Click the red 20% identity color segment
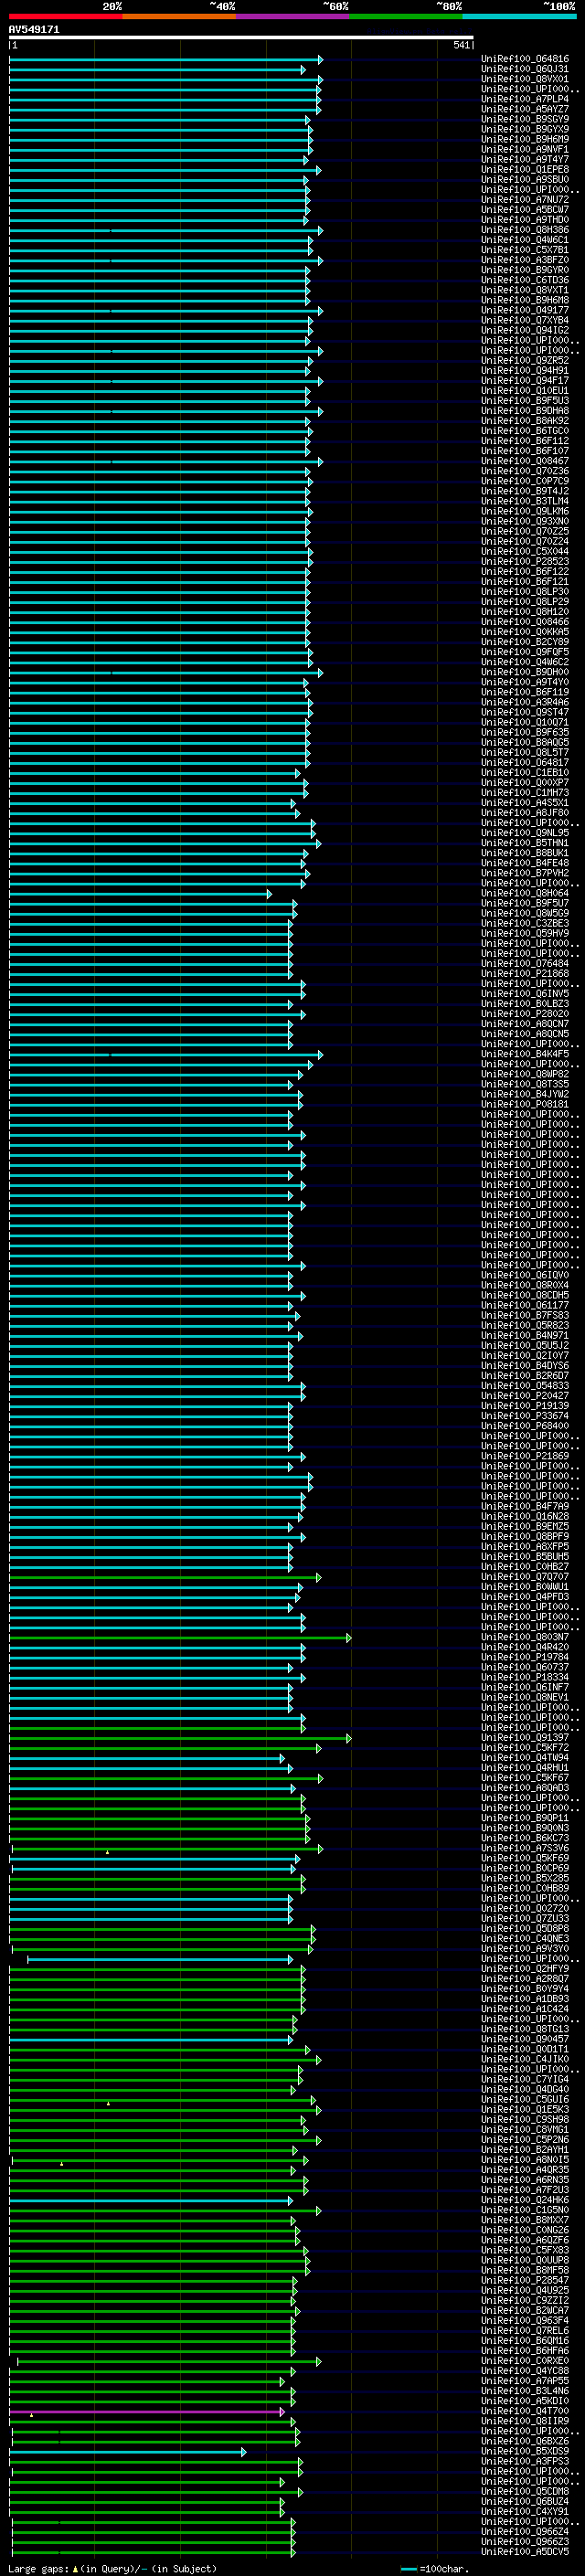Screen dimensions: 585x2576 (66, 16)
